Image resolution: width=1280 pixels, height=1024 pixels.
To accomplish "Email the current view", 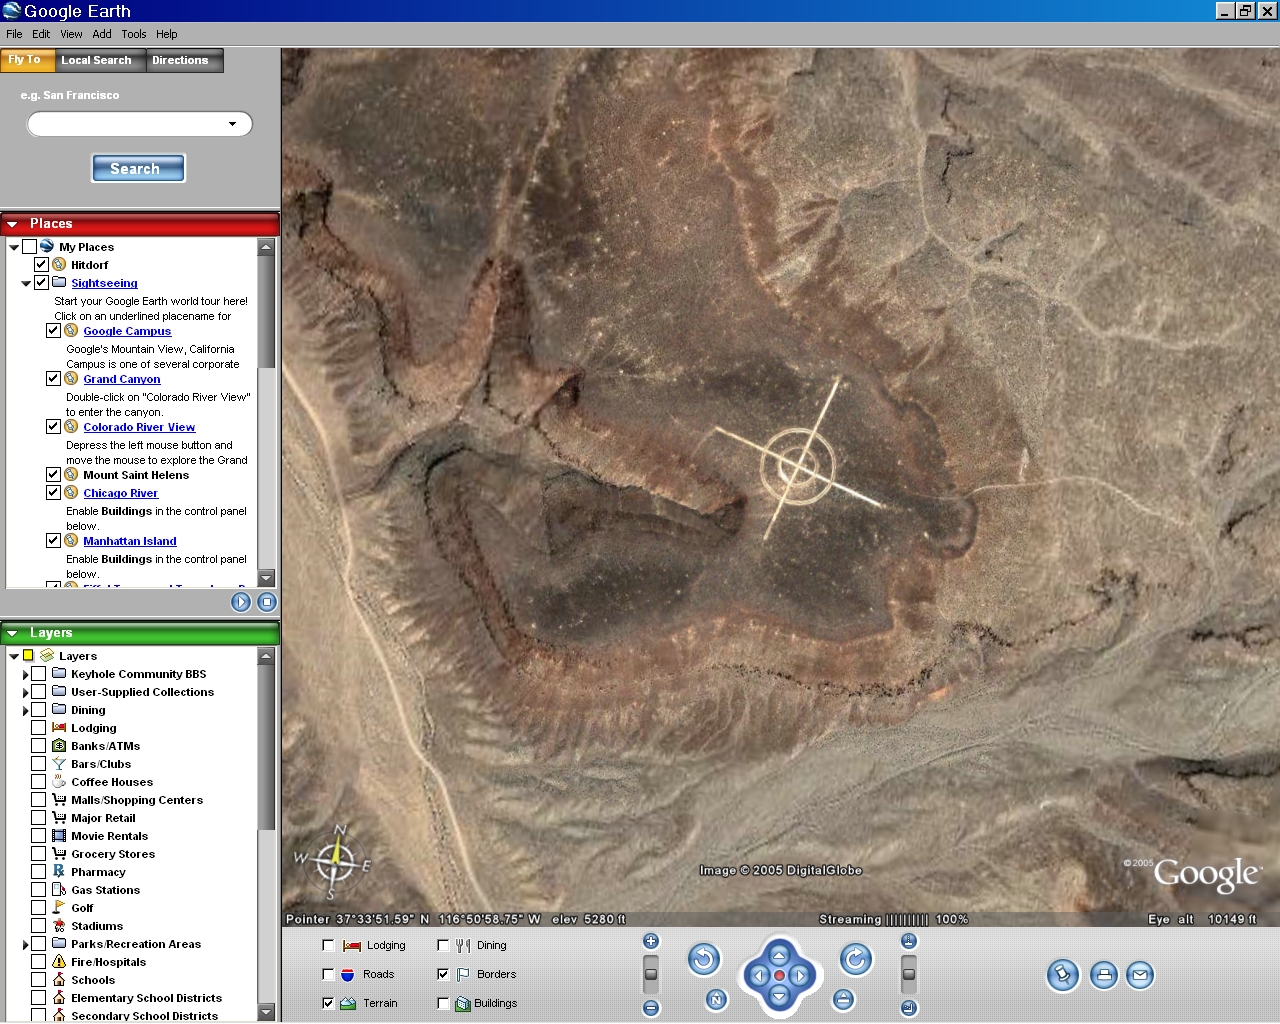I will coord(1140,975).
